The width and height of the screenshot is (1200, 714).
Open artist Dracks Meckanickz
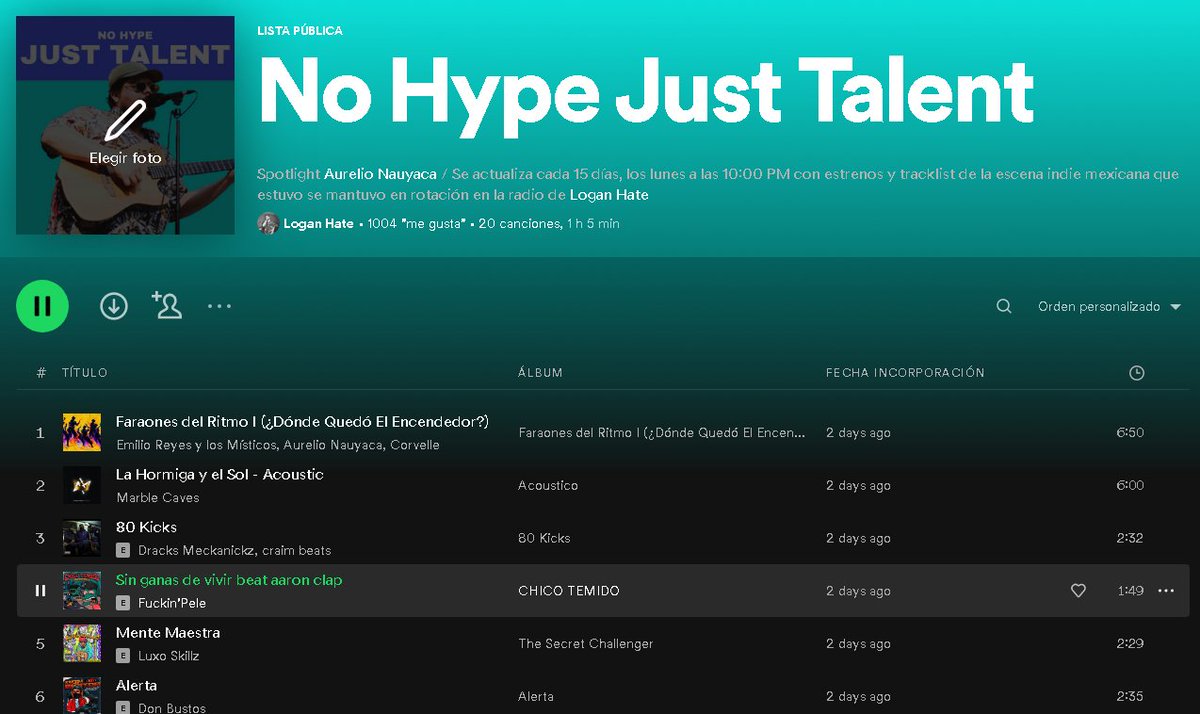pyautogui.click(x=197, y=550)
